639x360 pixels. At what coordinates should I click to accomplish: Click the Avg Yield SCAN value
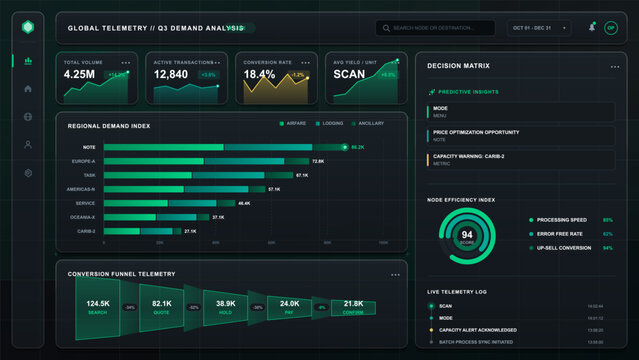click(x=349, y=74)
